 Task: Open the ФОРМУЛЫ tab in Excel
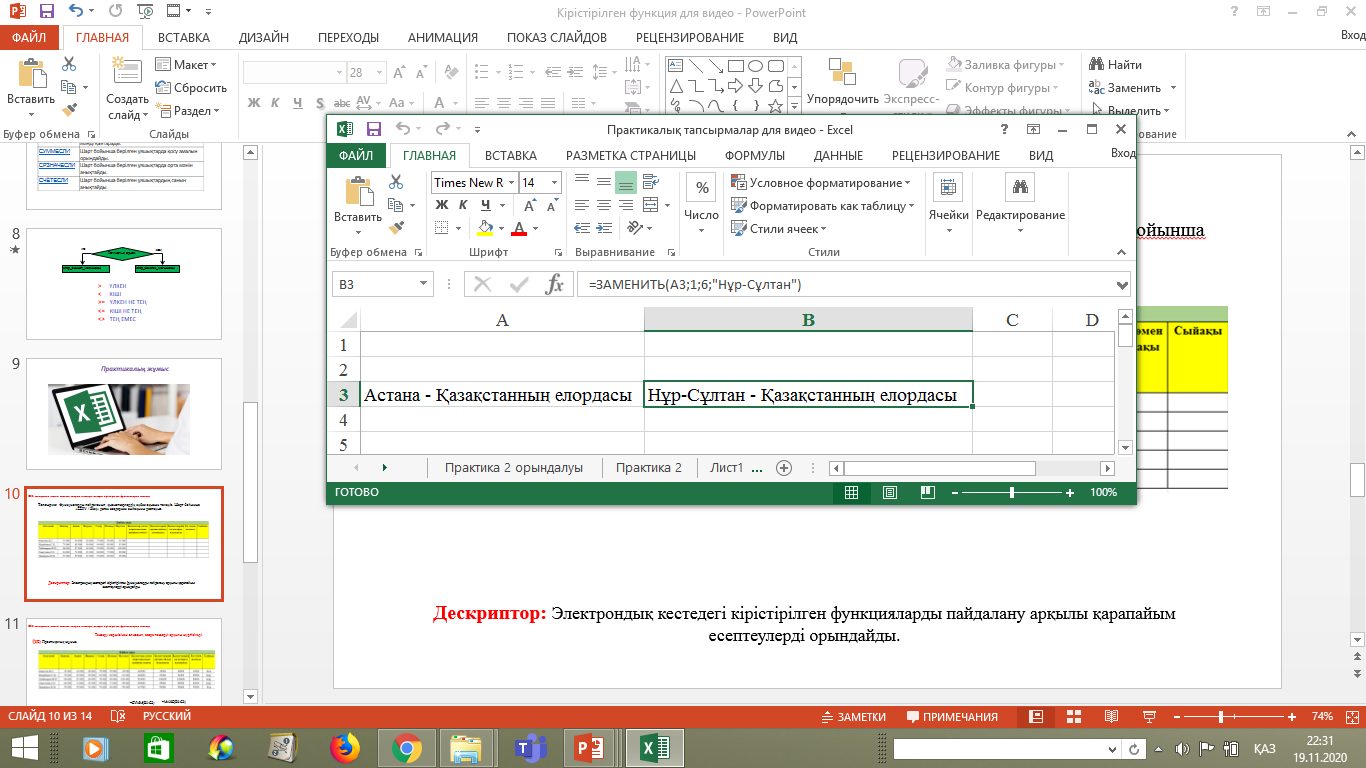tap(754, 155)
